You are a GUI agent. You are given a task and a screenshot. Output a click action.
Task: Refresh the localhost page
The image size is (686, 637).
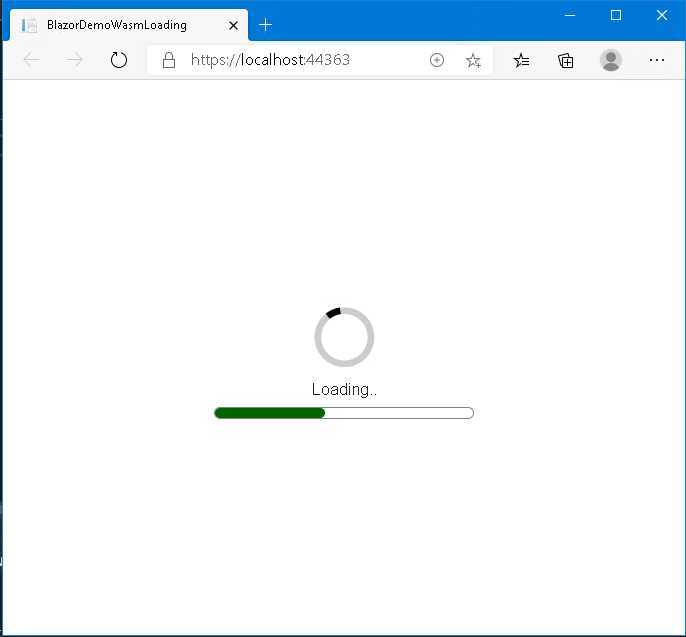click(119, 60)
